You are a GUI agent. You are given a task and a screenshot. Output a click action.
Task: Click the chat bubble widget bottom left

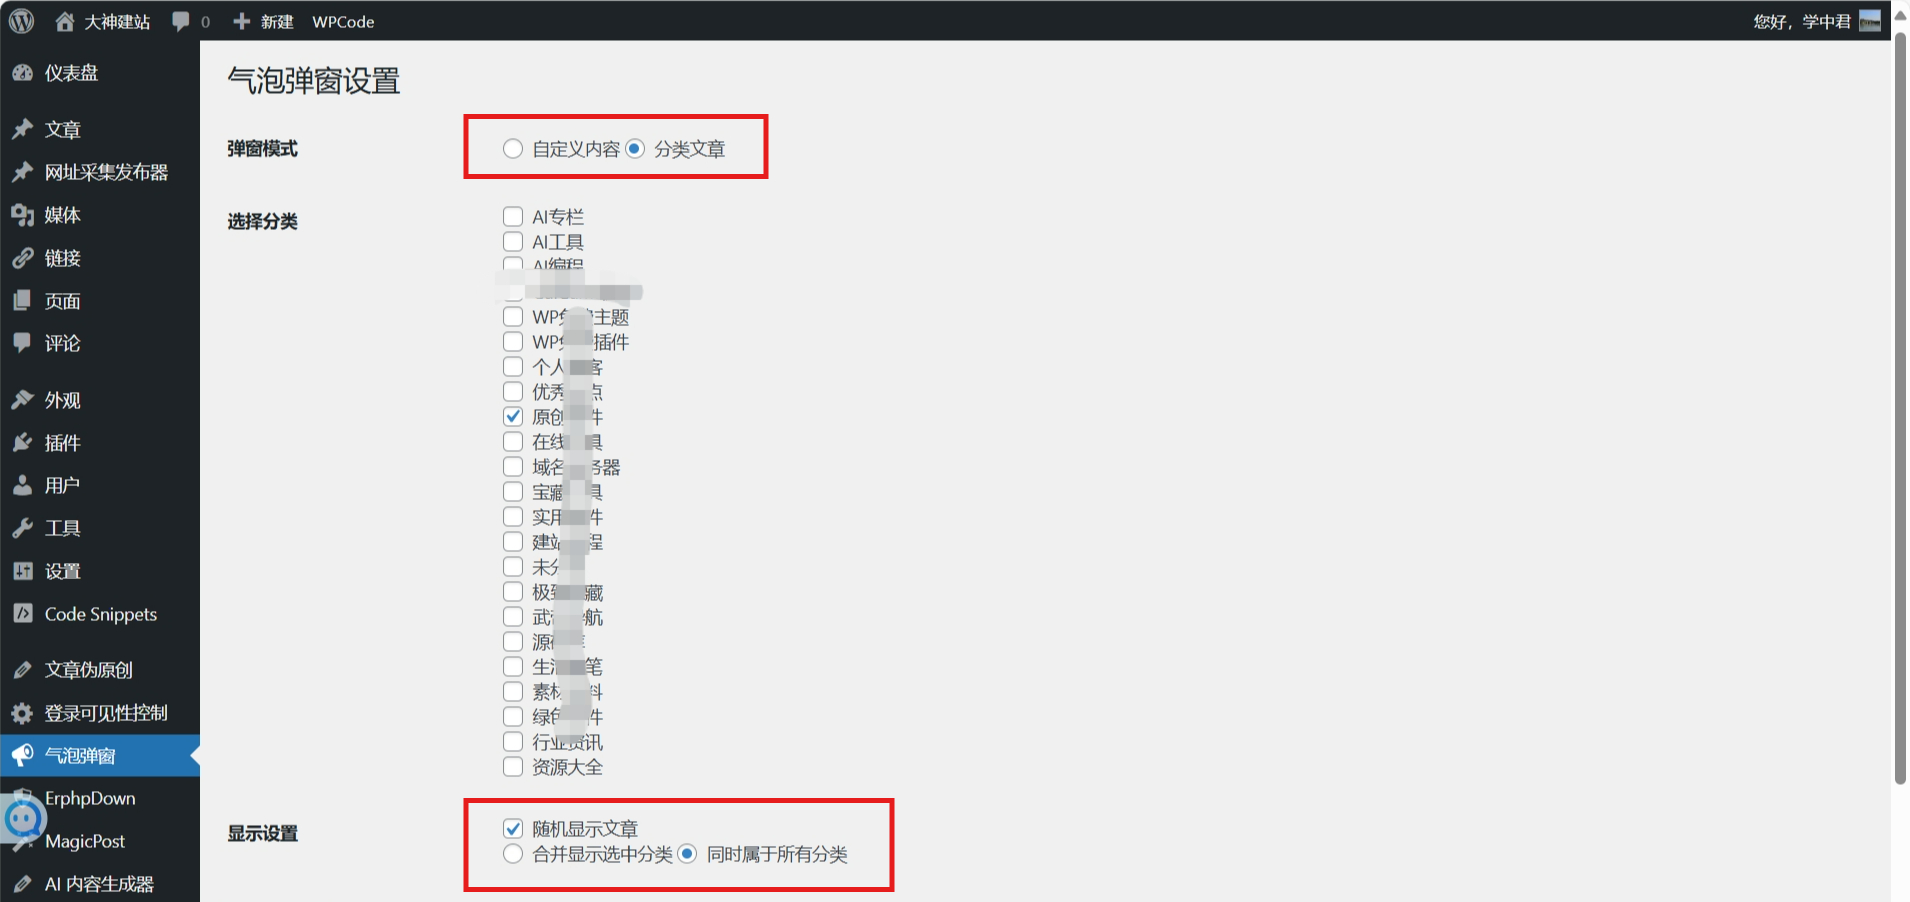23,818
